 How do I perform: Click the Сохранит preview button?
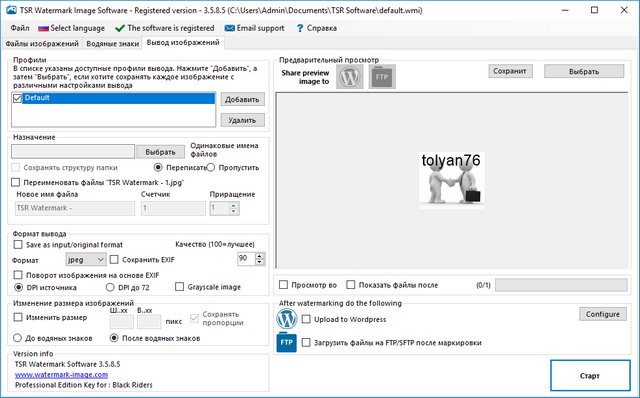[x=510, y=71]
